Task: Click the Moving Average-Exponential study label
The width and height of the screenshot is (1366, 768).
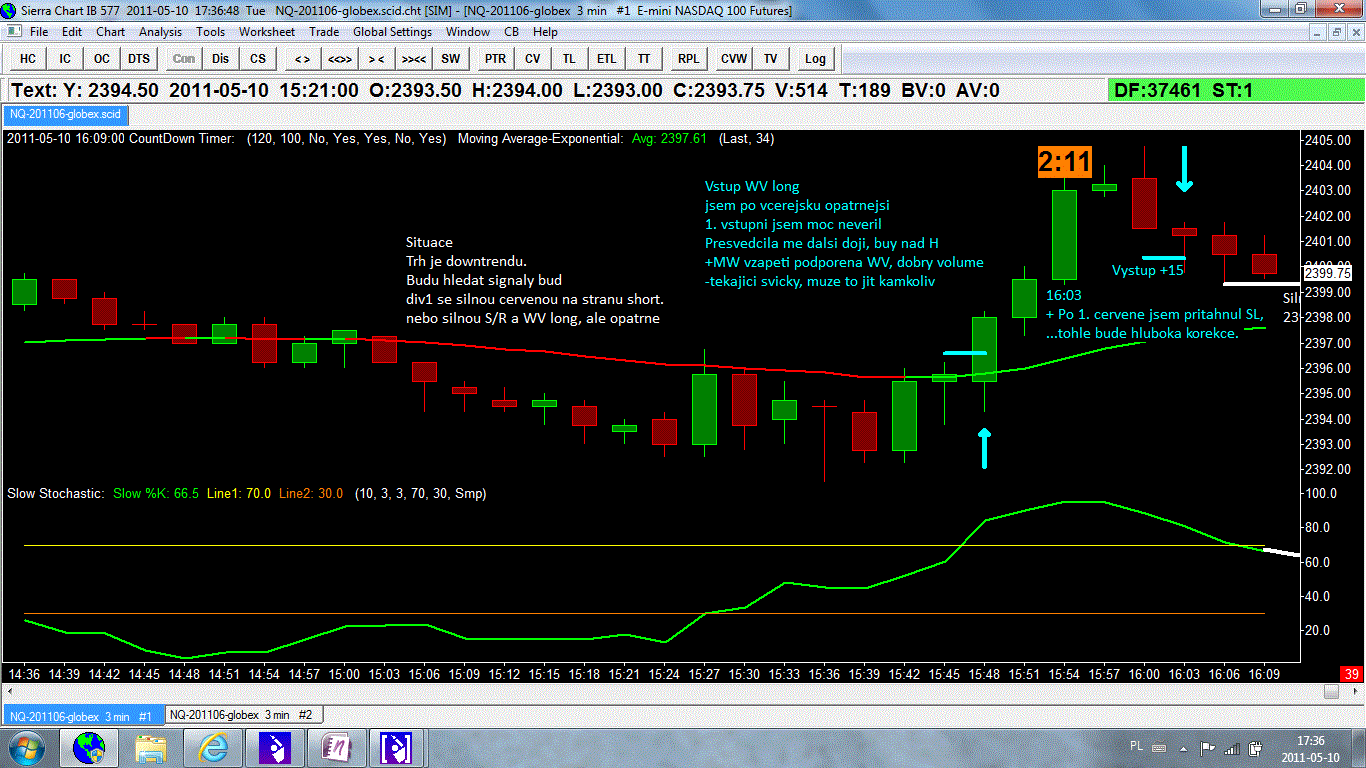Action: [x=540, y=139]
